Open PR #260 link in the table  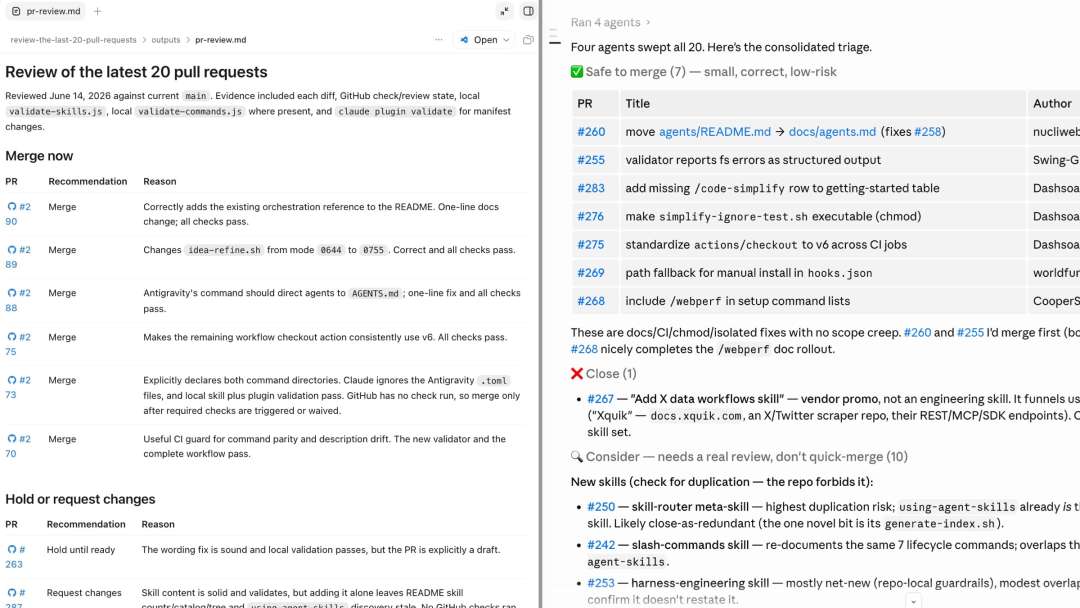591,132
